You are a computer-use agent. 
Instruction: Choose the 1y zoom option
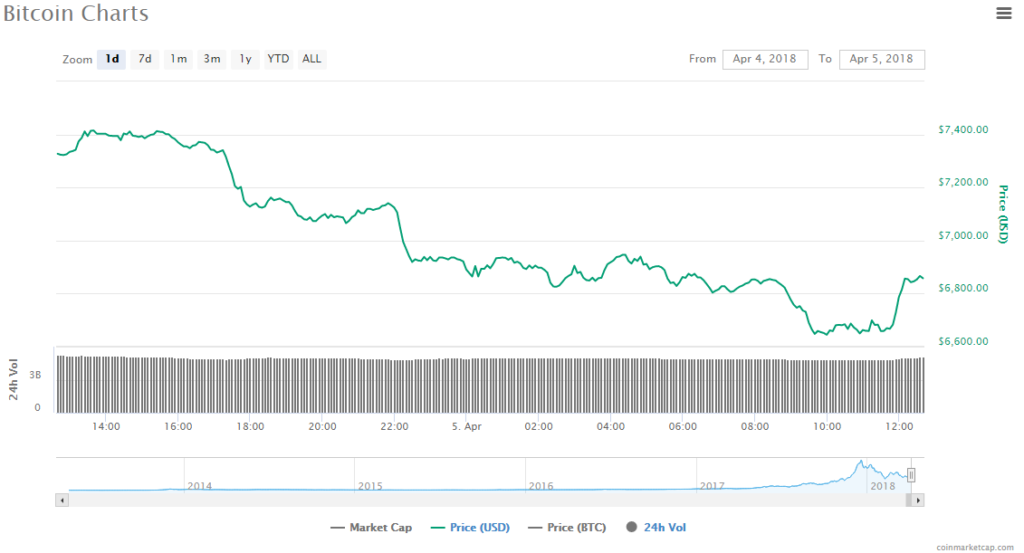click(245, 59)
